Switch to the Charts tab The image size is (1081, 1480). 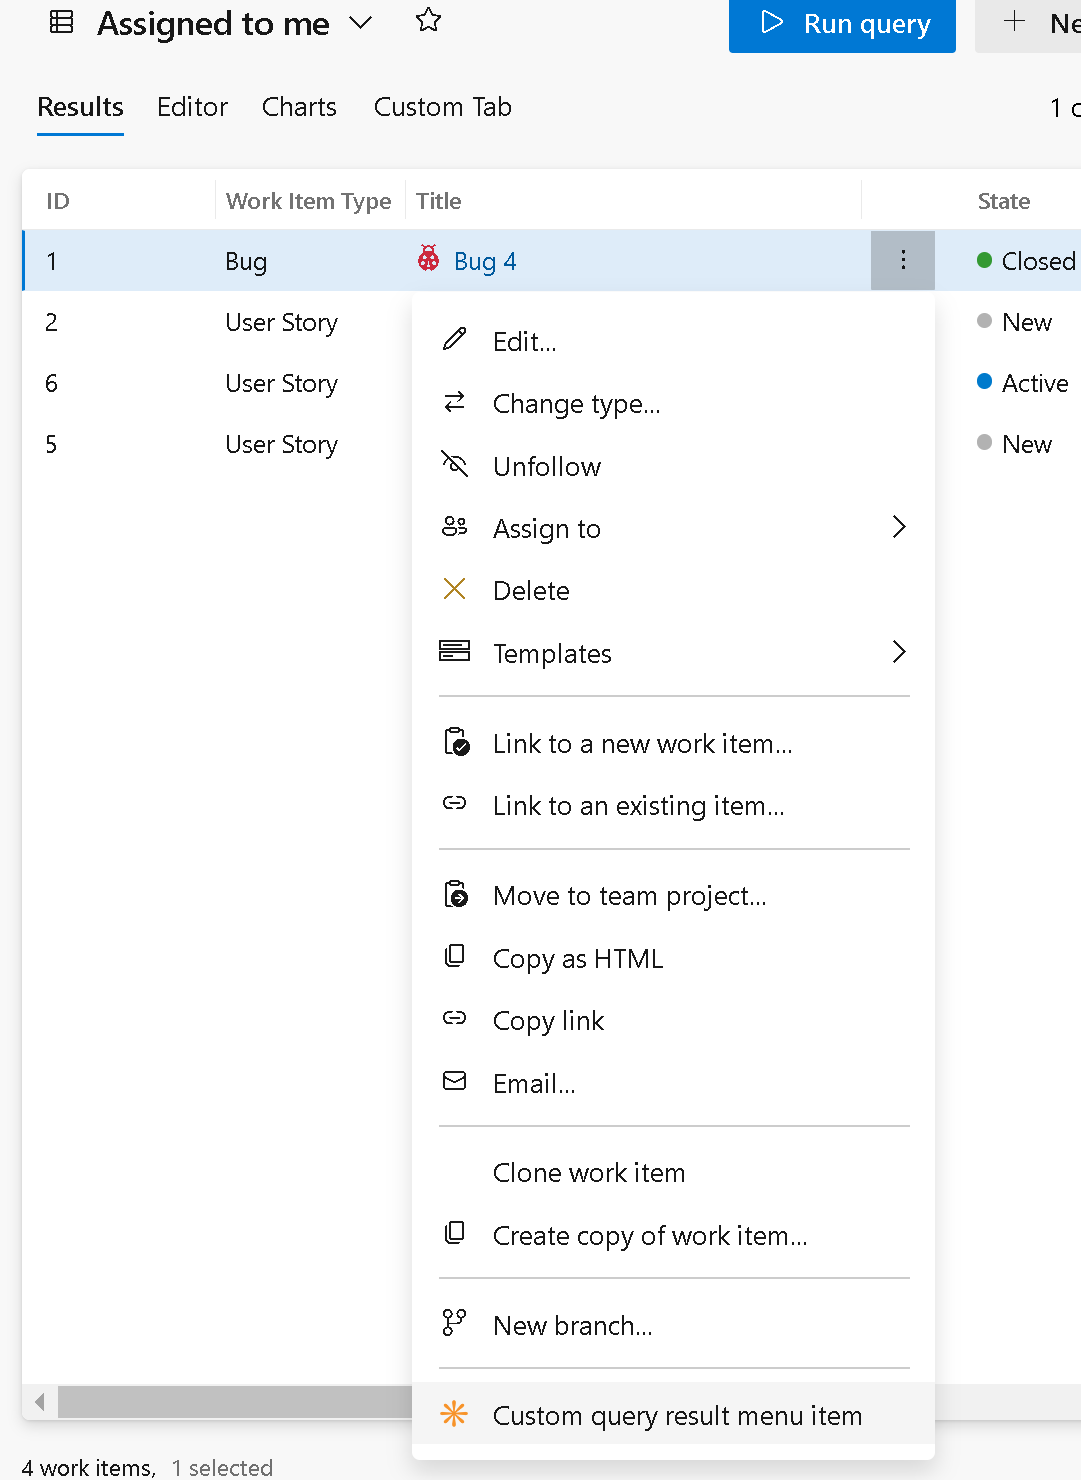click(298, 107)
